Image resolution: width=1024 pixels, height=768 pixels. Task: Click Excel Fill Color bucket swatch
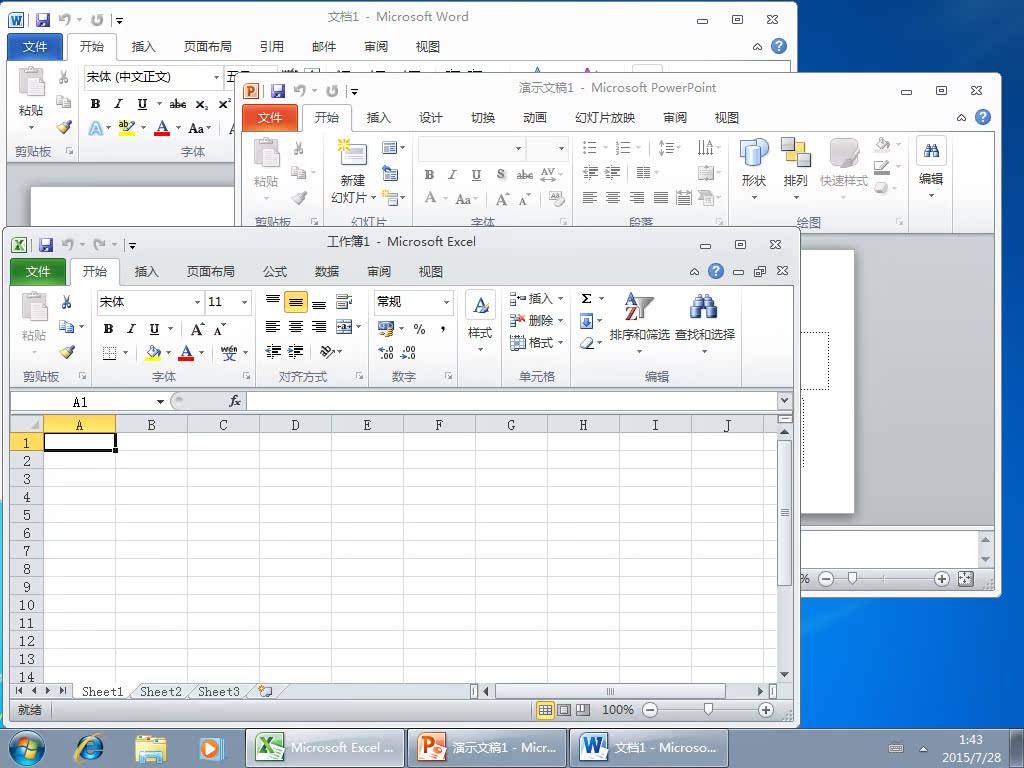click(153, 353)
